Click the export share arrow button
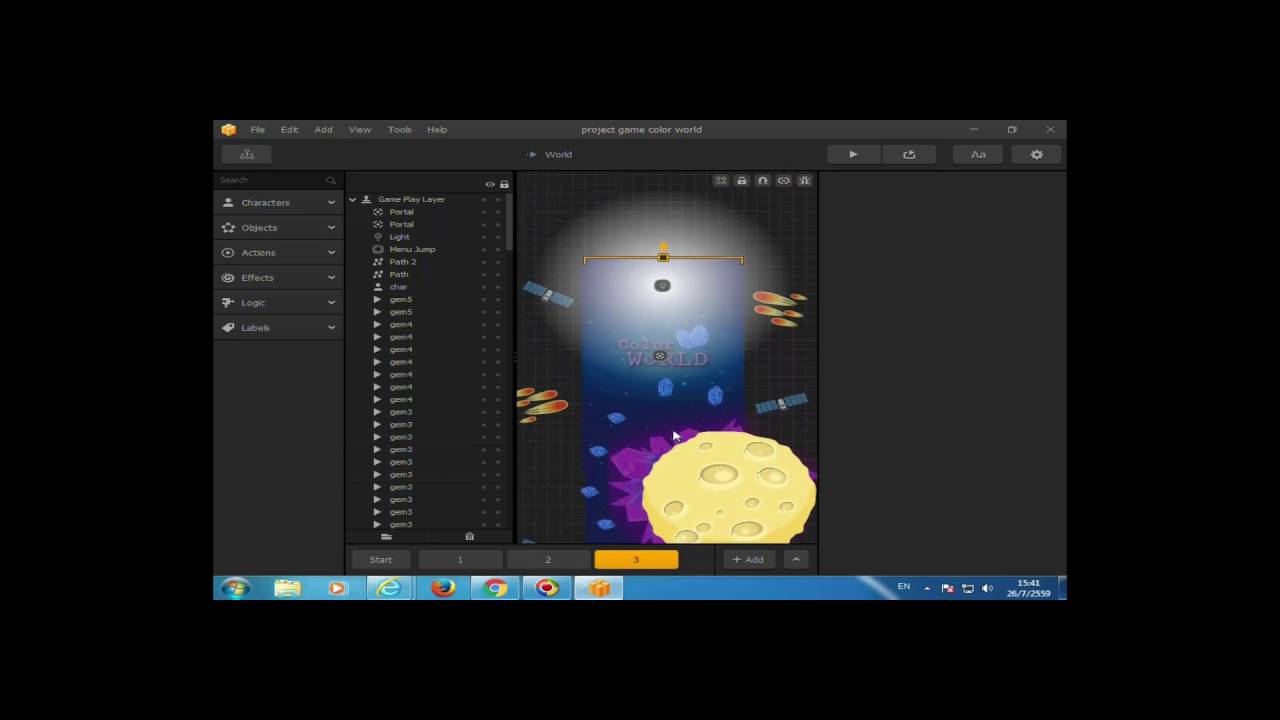The image size is (1280, 720). click(909, 154)
